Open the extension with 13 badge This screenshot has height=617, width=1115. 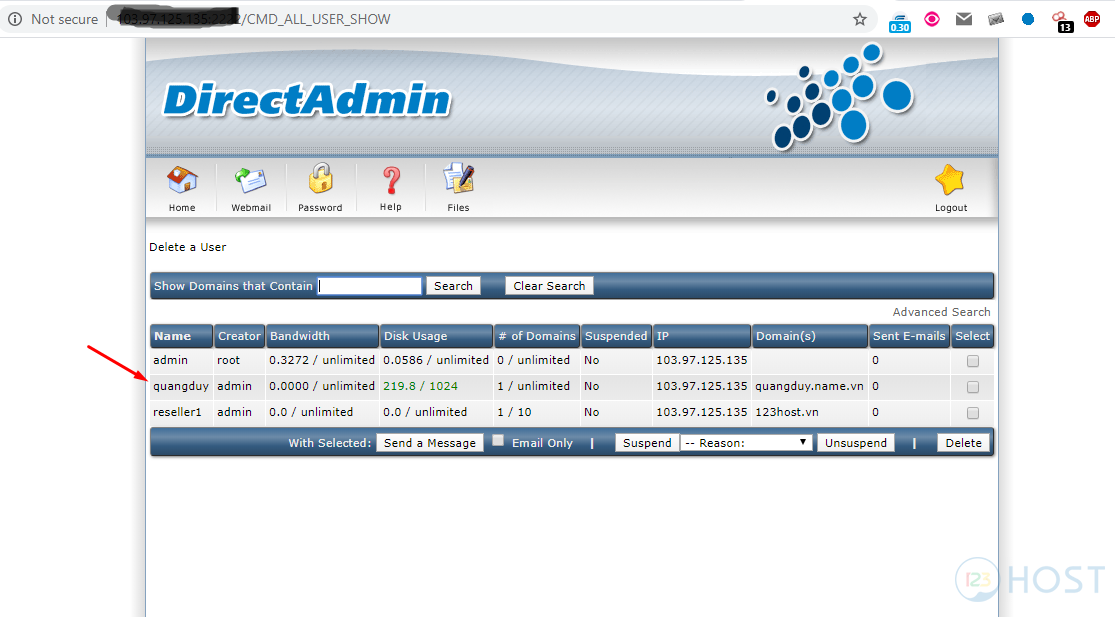pyautogui.click(x=1062, y=22)
